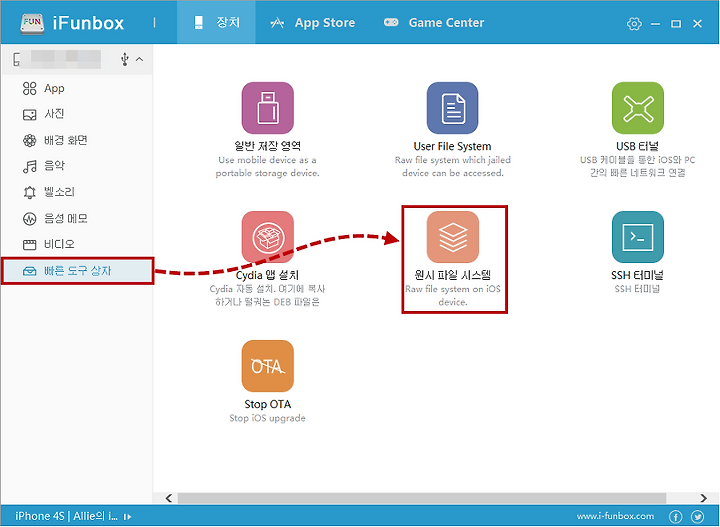Switch to the App Store tab
Image resolution: width=720 pixels, height=527 pixels.
[313, 22]
